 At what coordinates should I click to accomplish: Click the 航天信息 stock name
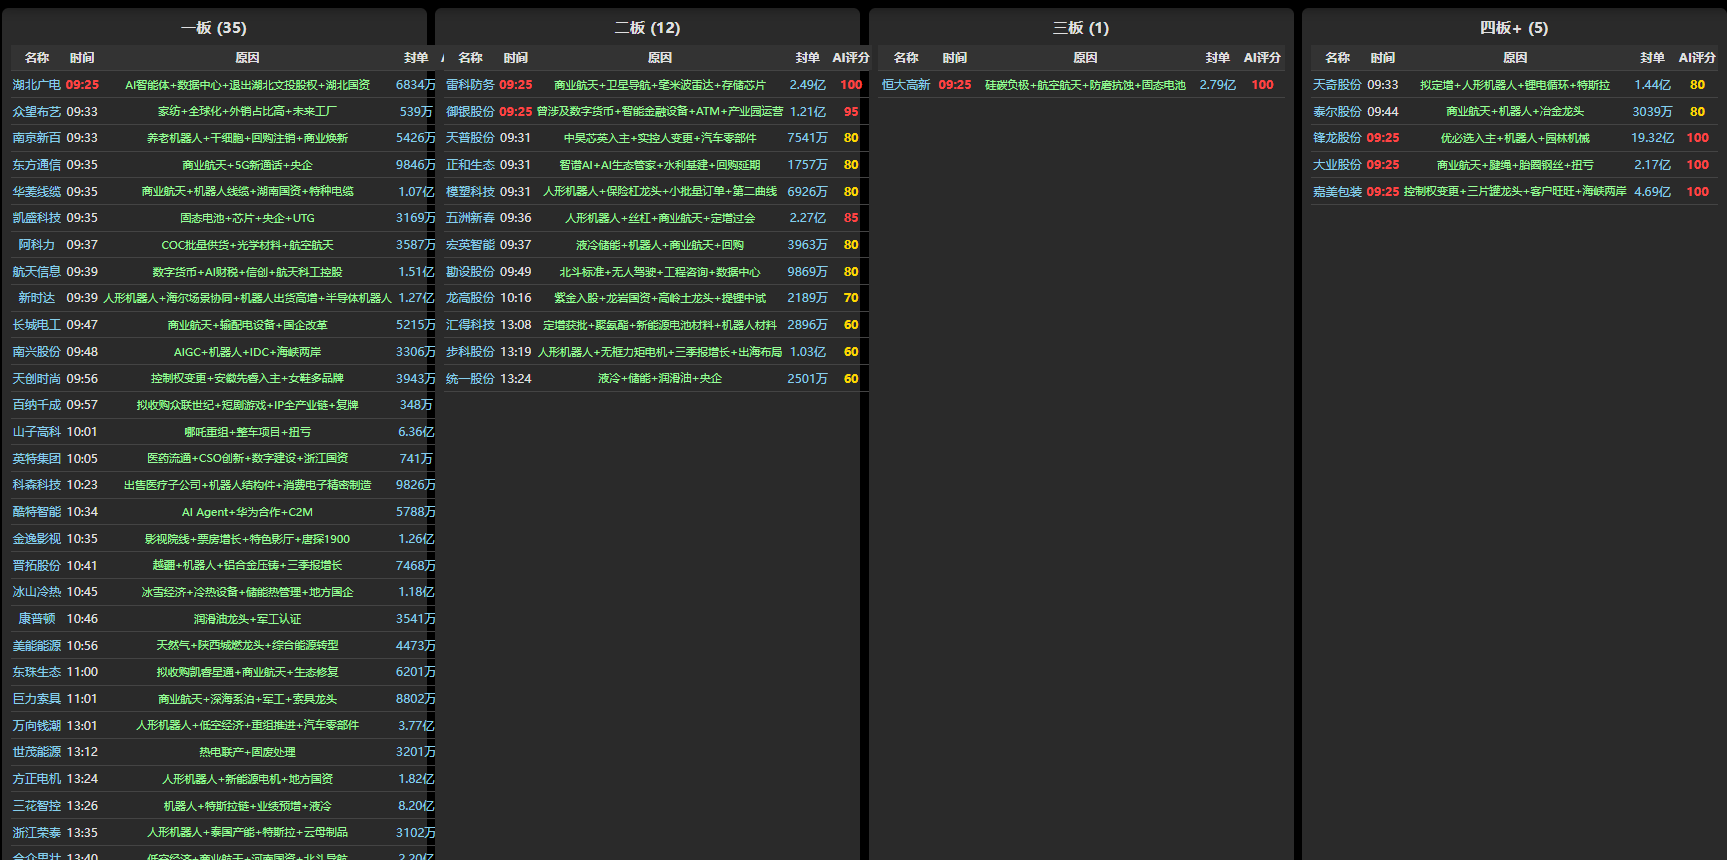[36, 272]
